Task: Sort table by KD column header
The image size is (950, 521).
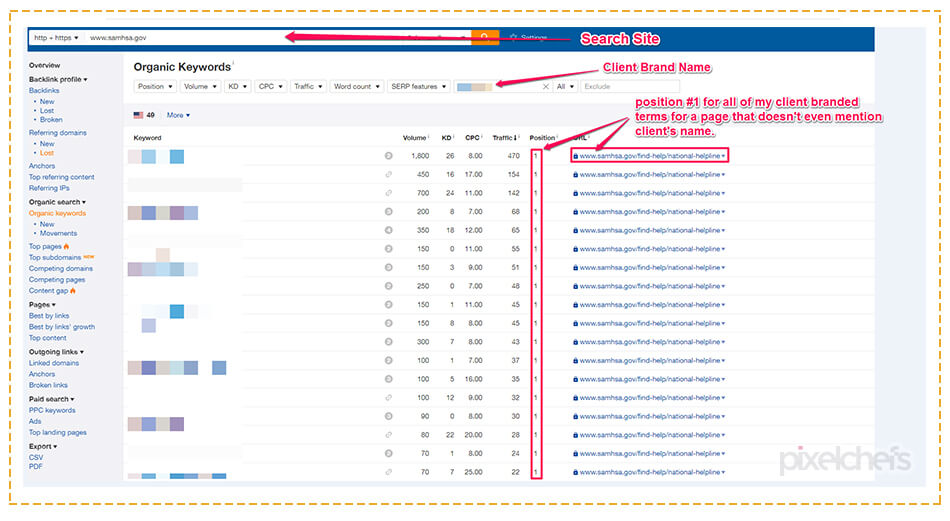Action: coord(447,138)
